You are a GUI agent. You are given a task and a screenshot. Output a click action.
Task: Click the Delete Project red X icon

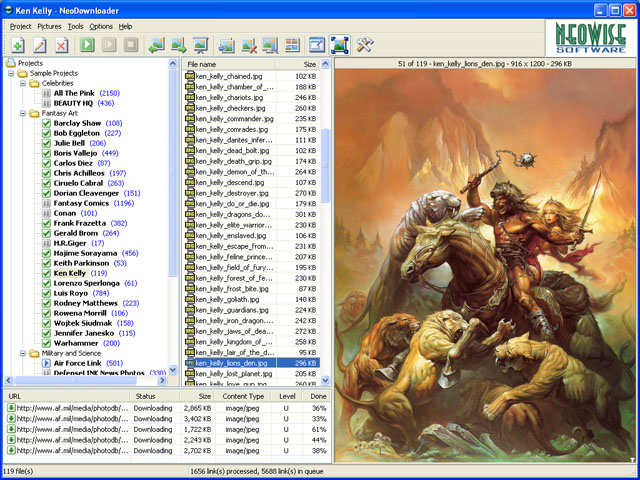tap(61, 45)
